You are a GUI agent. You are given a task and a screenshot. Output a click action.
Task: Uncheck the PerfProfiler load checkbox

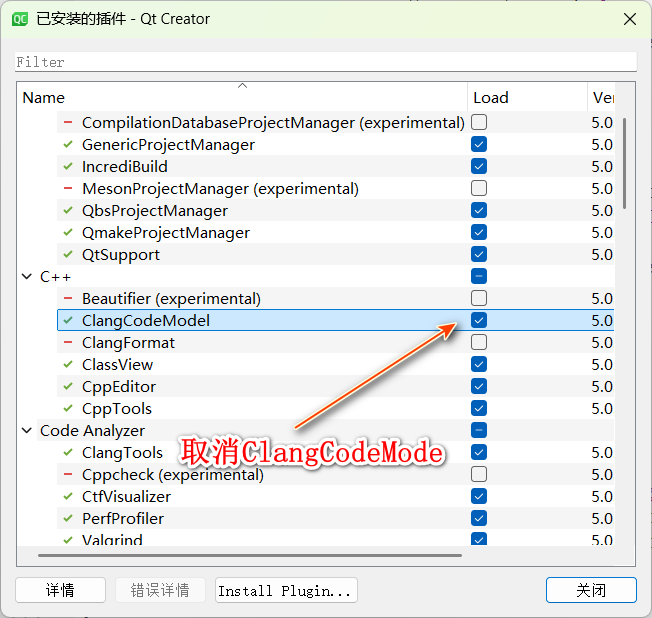tap(479, 518)
